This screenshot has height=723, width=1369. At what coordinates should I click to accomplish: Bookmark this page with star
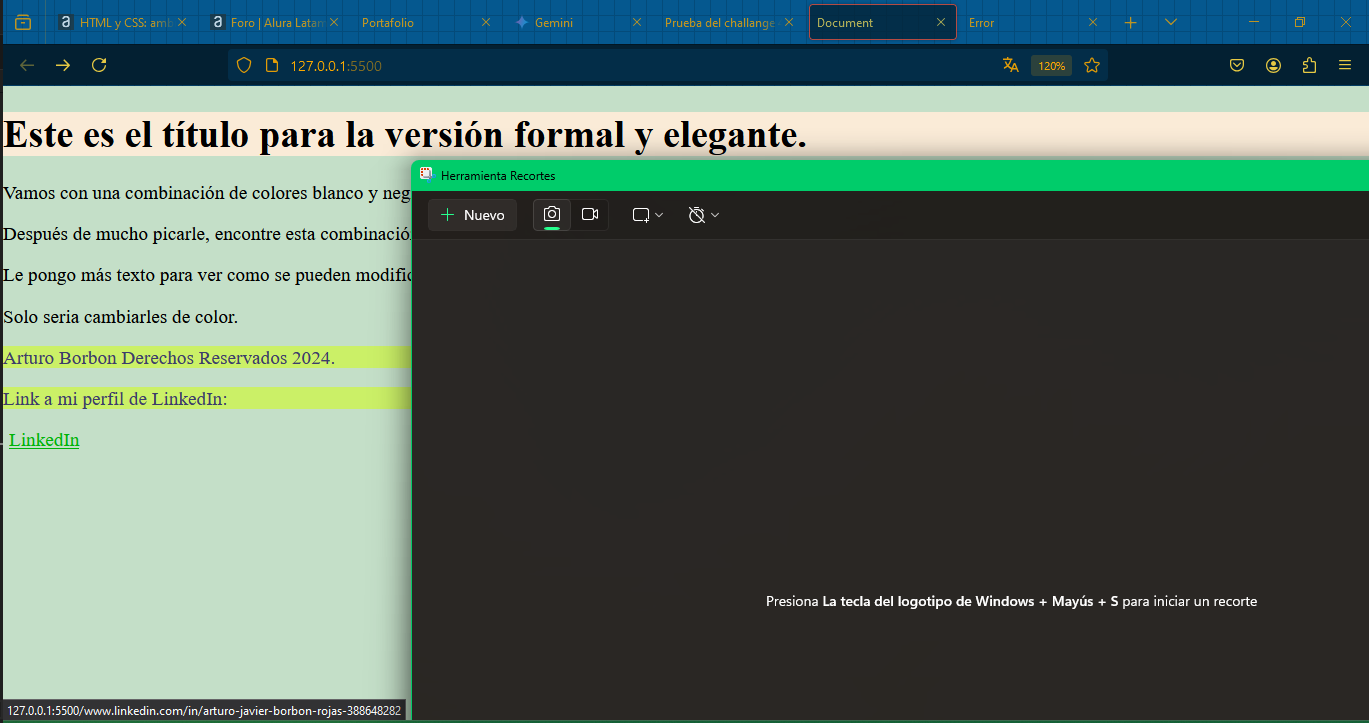coord(1092,66)
